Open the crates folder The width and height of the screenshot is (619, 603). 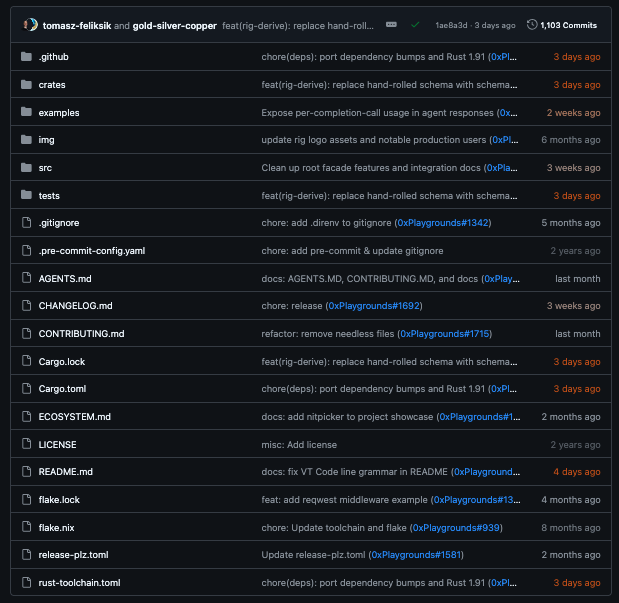pos(52,85)
